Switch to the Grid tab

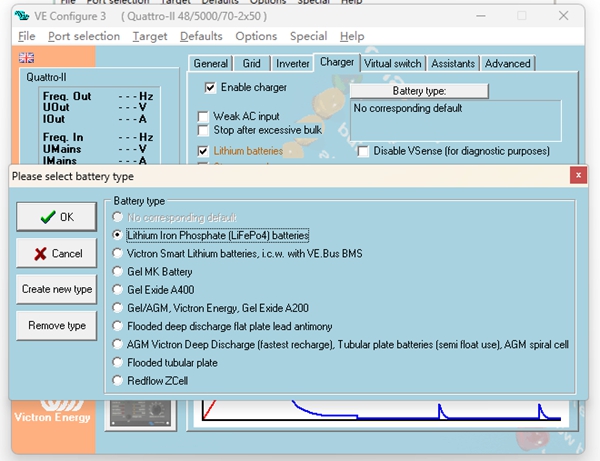coord(251,64)
